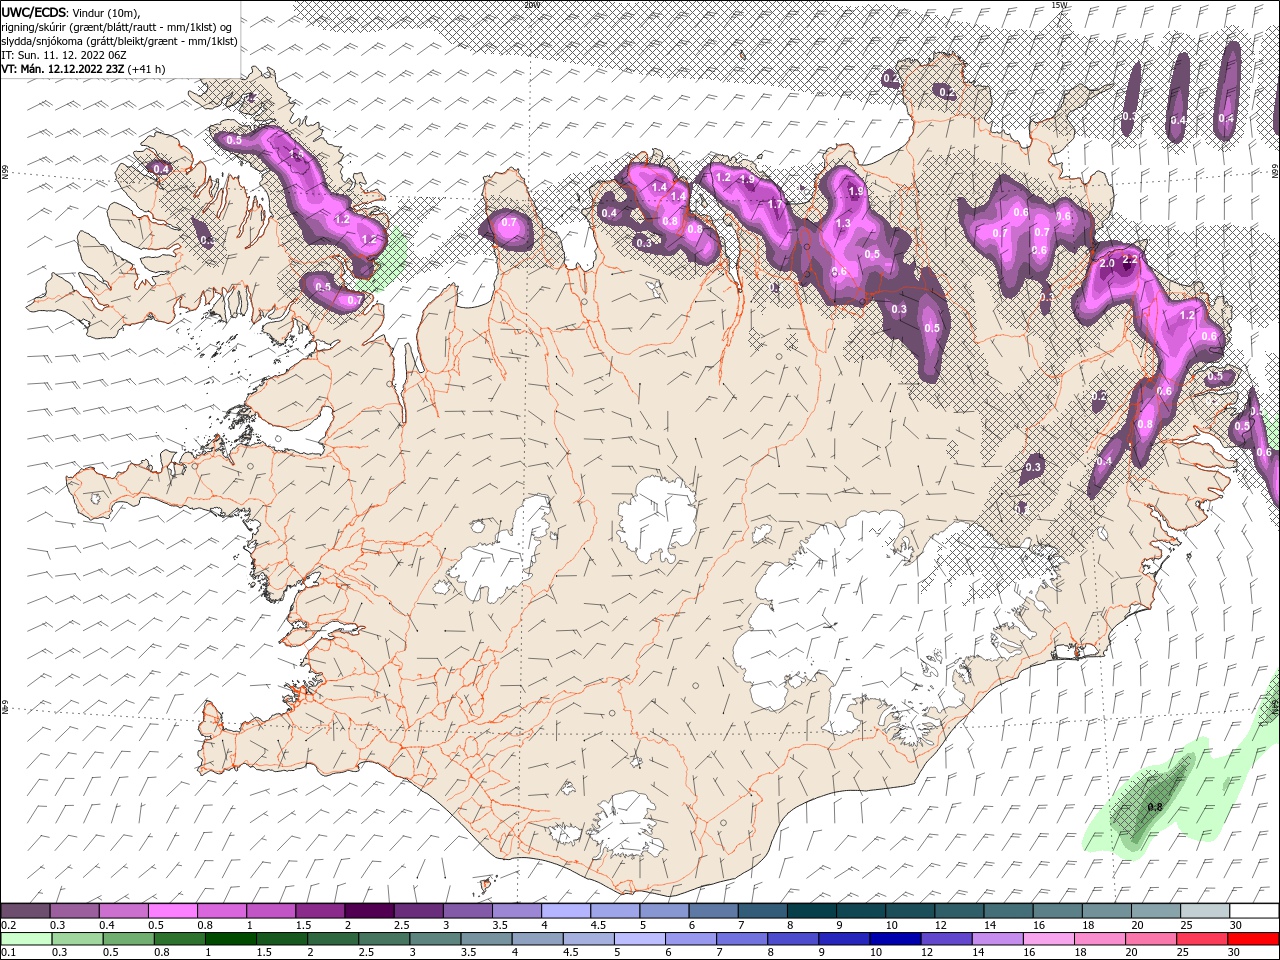Select the white swatch ending the snow scale
This screenshot has height=960, width=1280.
click(x=1254, y=910)
